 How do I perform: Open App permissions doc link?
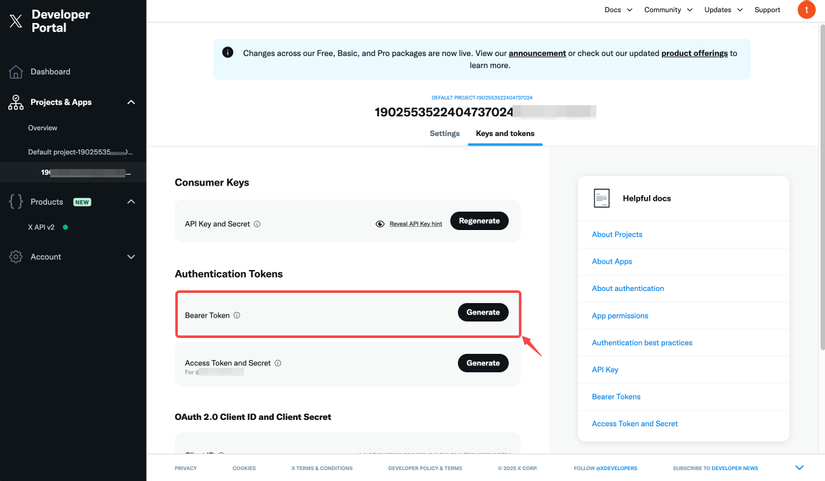click(x=620, y=316)
